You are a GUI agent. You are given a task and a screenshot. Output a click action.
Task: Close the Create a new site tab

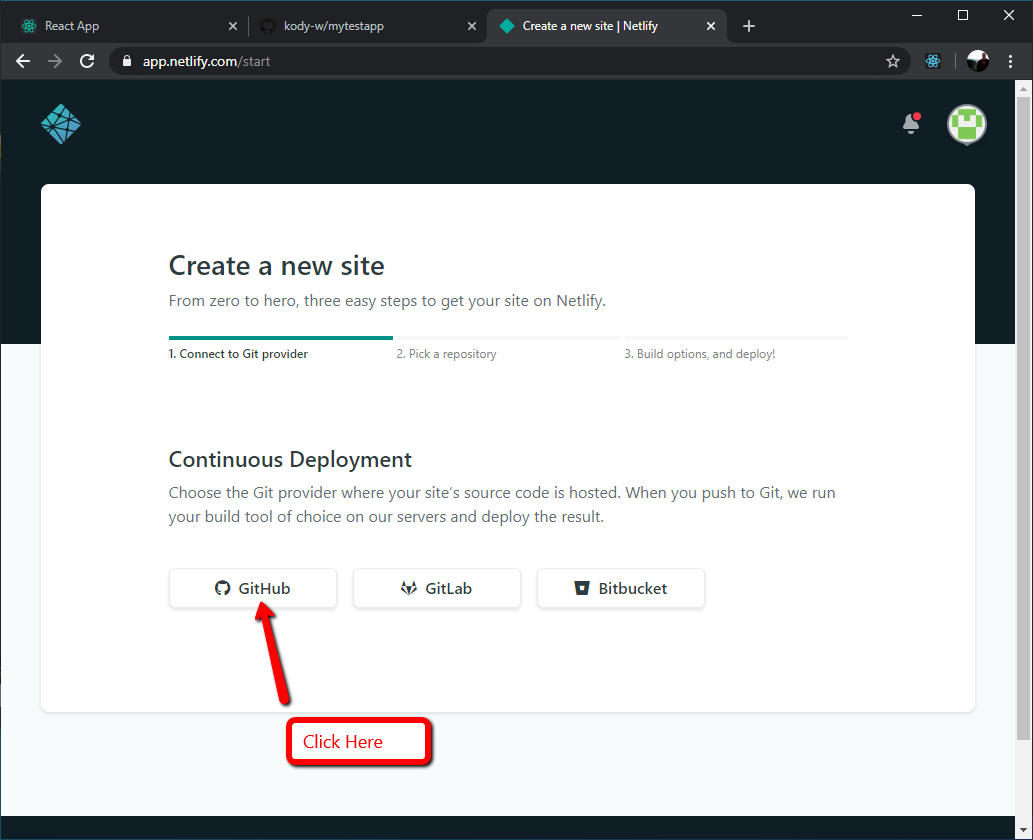pyautogui.click(x=711, y=26)
